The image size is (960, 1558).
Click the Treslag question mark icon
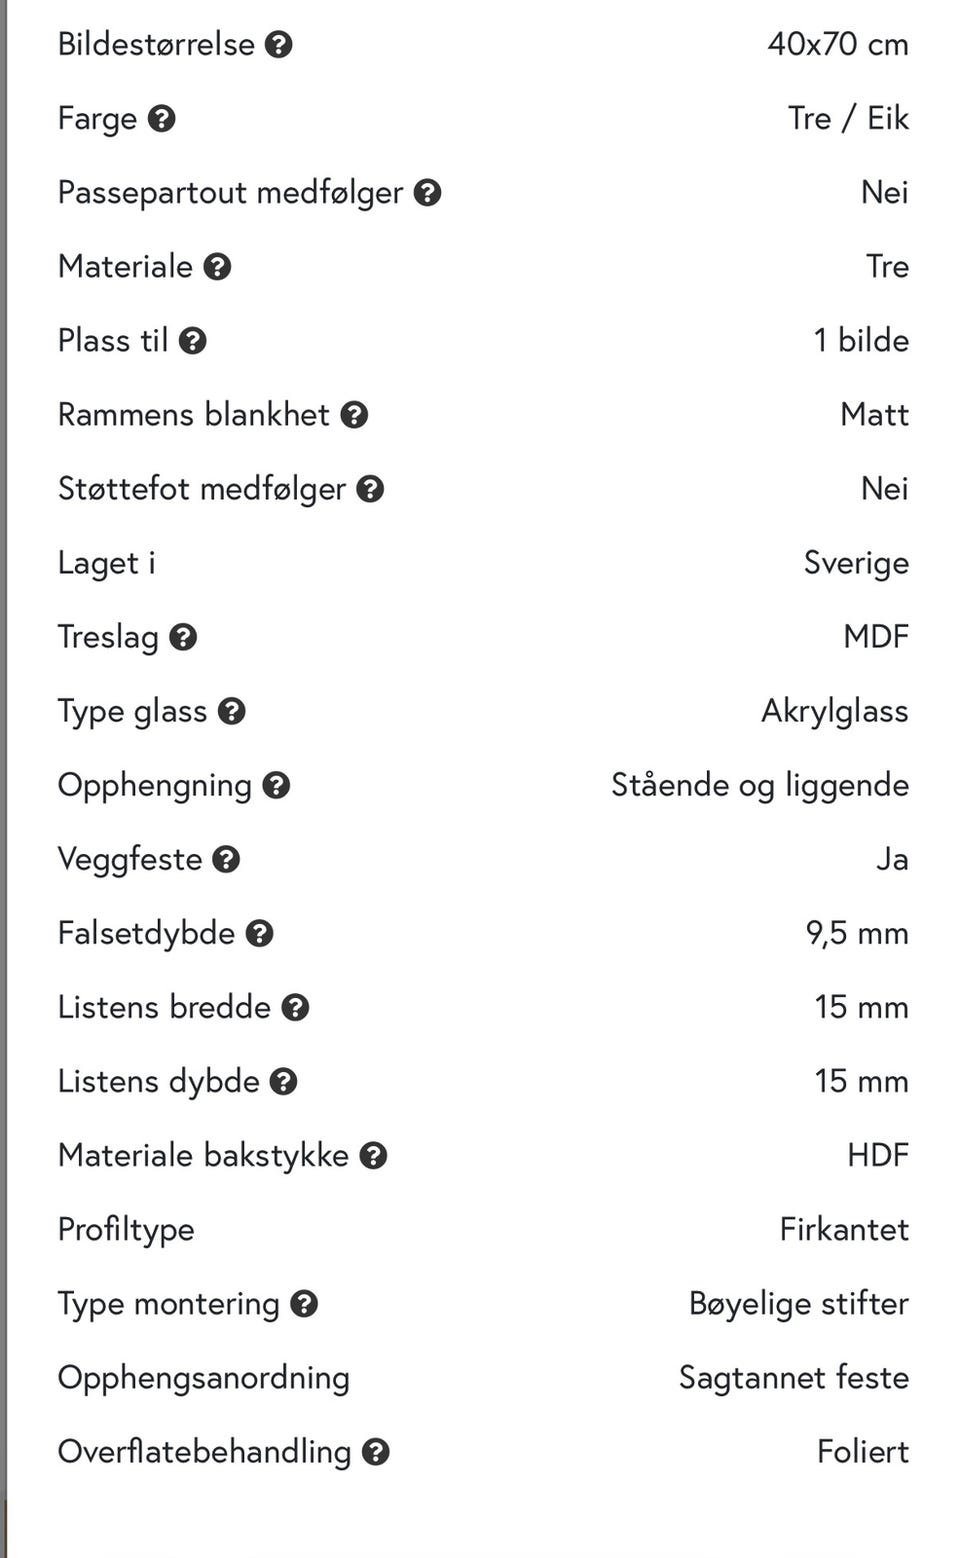click(183, 637)
